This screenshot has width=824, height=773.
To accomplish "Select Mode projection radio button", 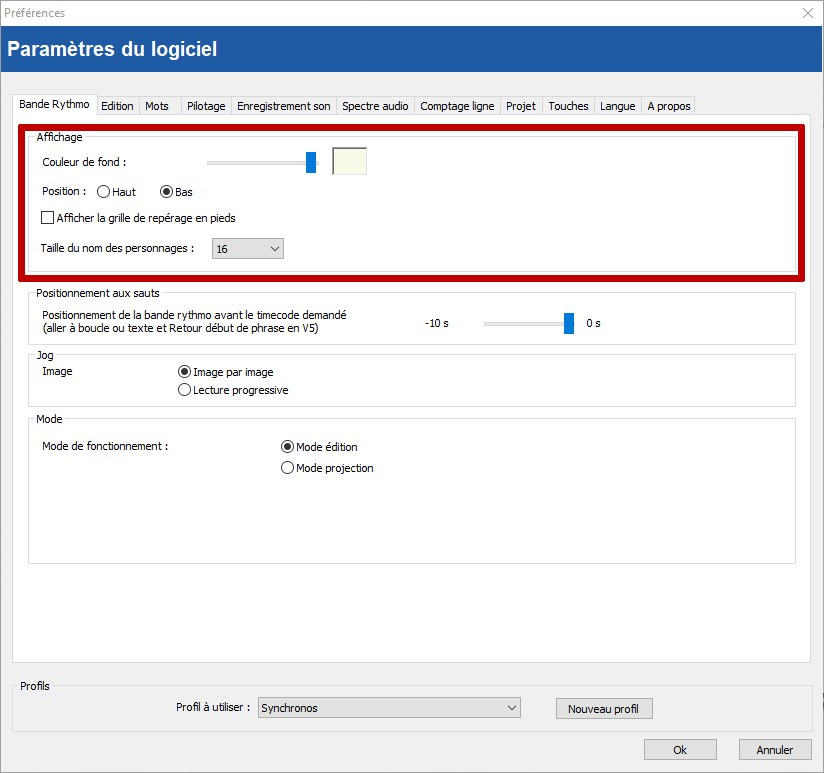I will click(288, 468).
